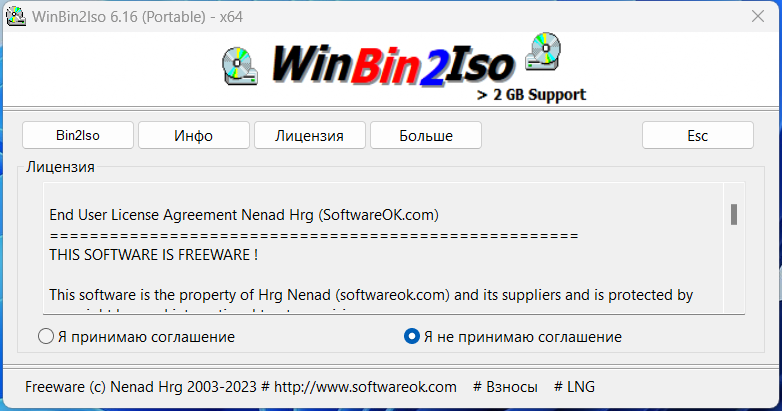Click the # Взносы donation link

point(505,387)
